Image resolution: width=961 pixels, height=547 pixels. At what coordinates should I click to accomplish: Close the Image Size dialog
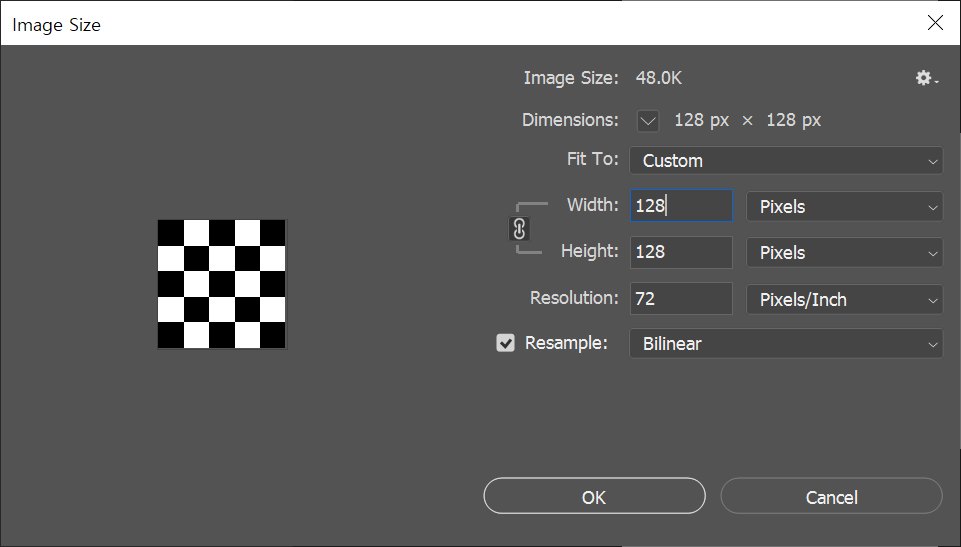[x=935, y=23]
